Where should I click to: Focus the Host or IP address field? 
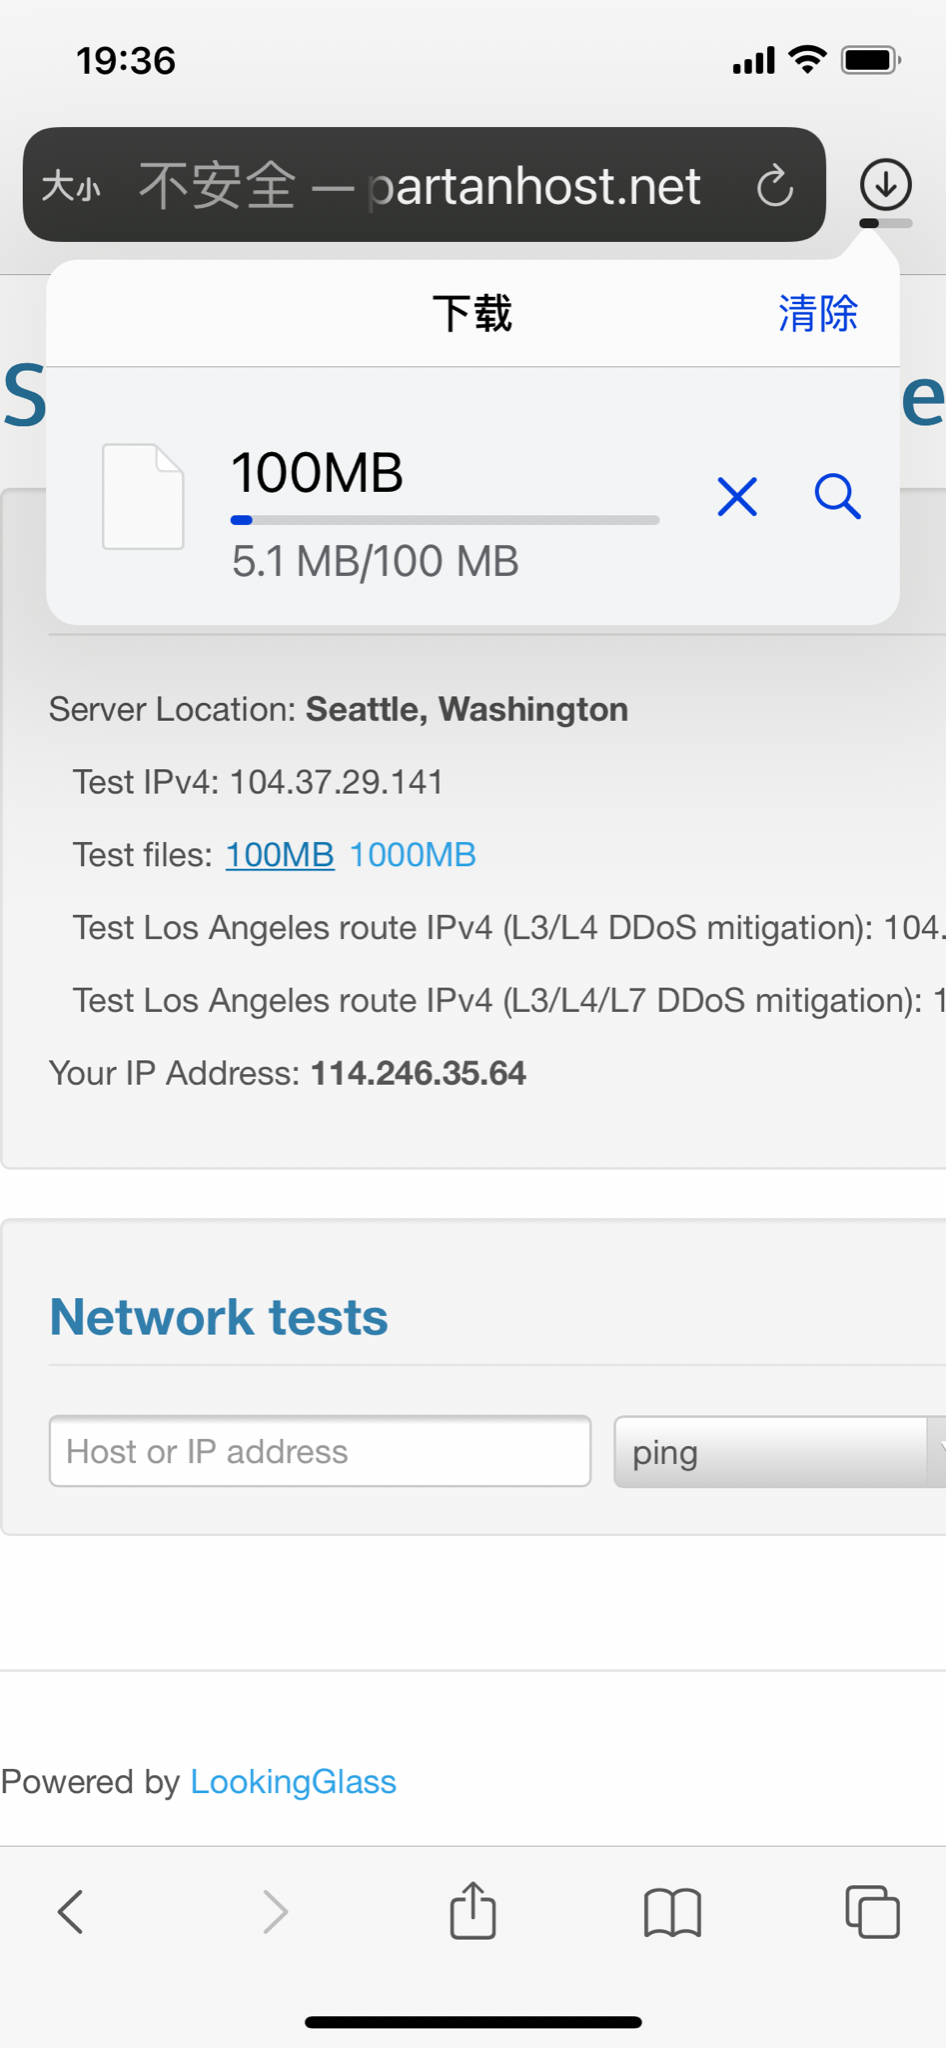pos(320,1451)
